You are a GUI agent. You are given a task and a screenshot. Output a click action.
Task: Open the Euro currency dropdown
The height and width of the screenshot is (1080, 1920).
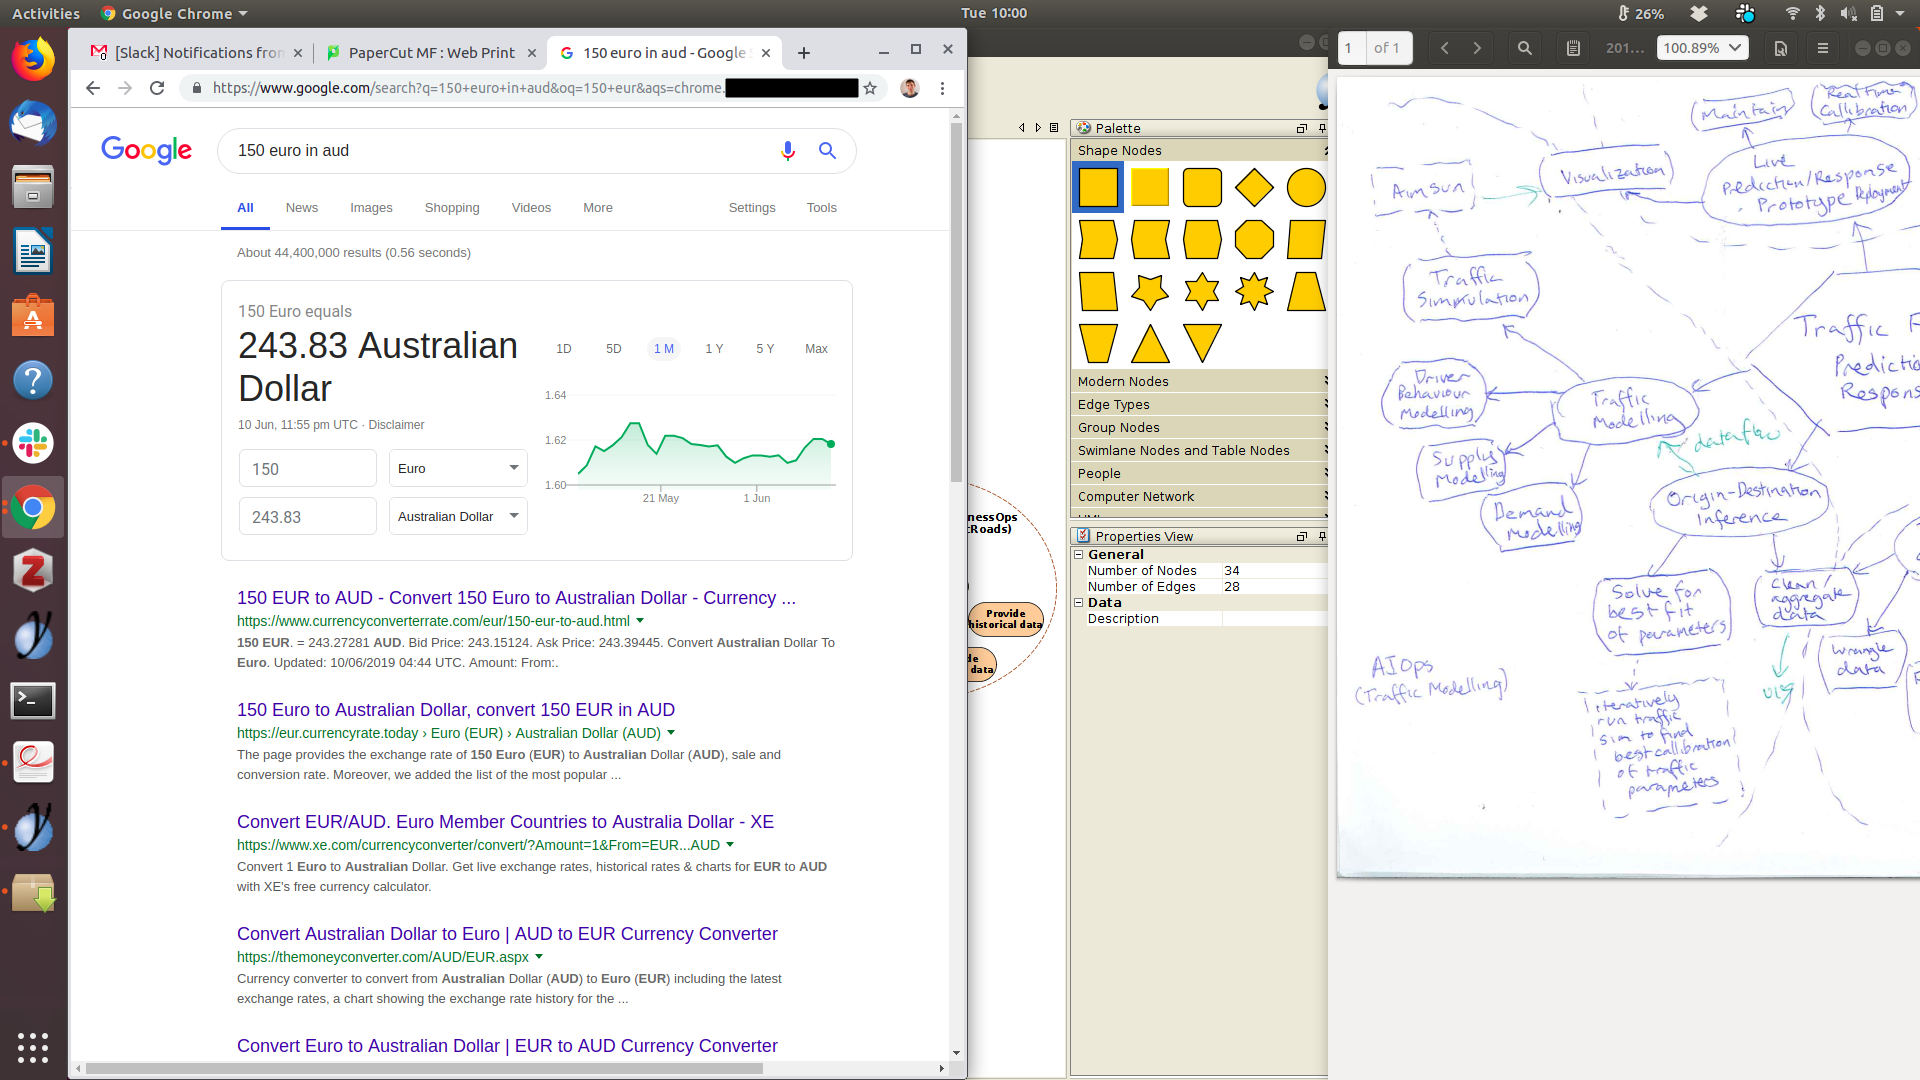pyautogui.click(x=458, y=468)
